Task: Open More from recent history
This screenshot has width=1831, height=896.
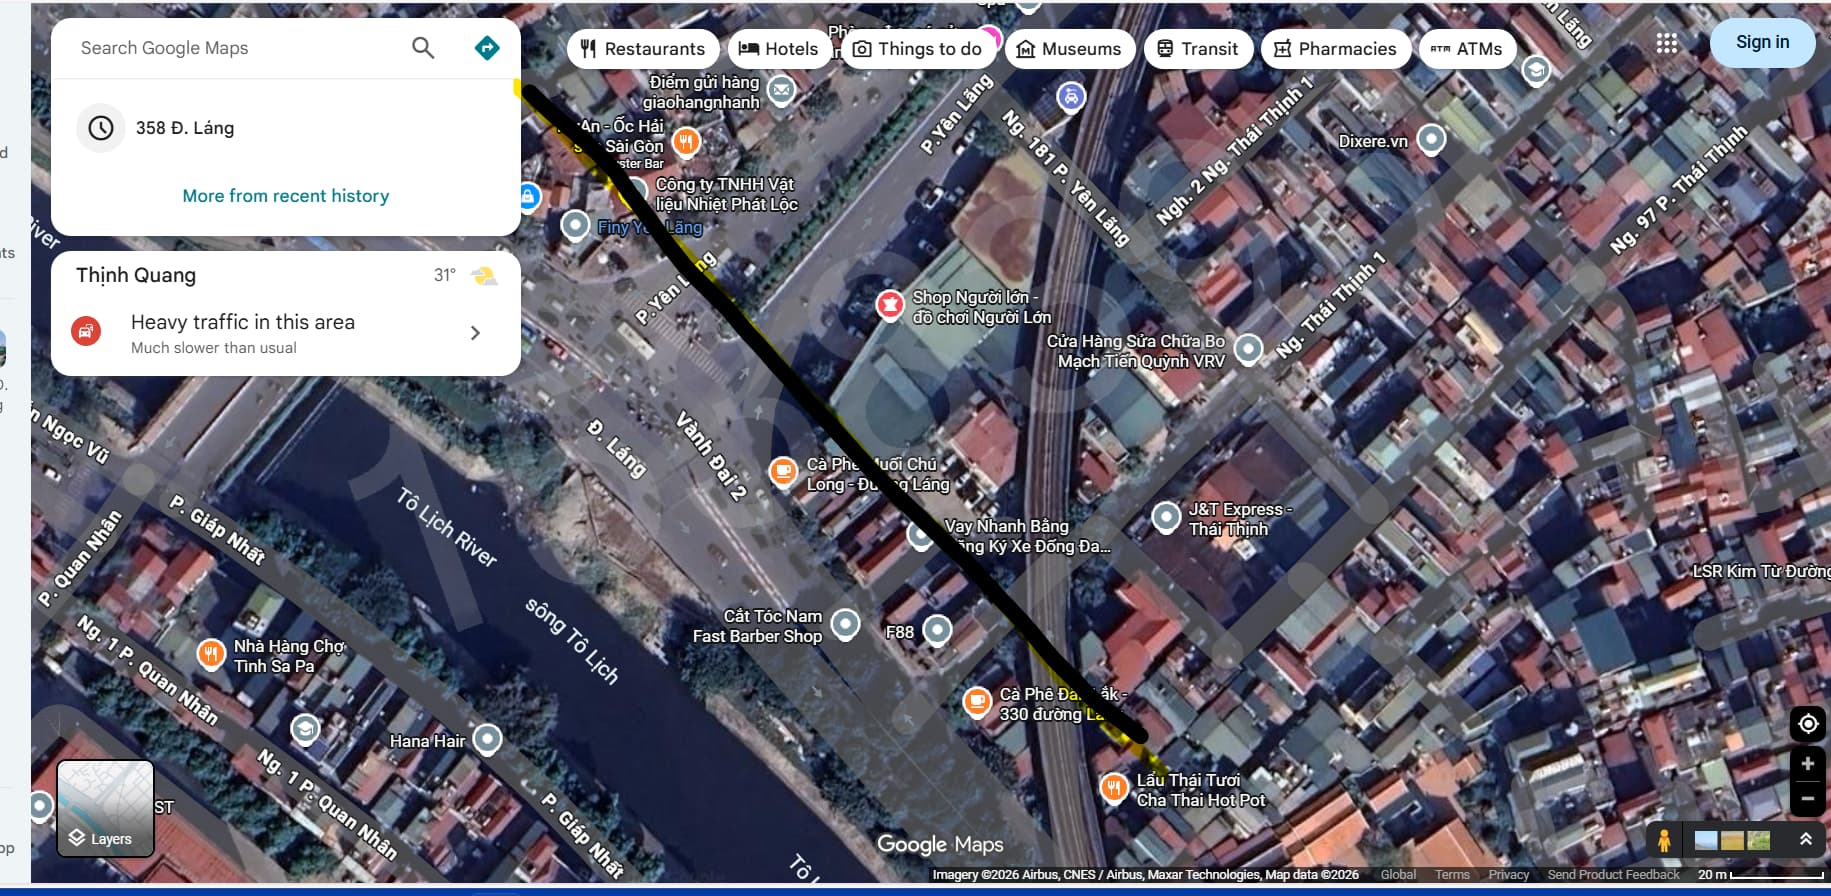Action: point(286,196)
